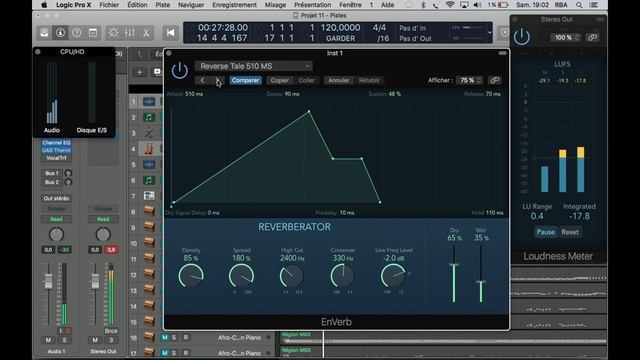
Task: Open the Bus 1 send slot
Action: [x=52, y=173]
